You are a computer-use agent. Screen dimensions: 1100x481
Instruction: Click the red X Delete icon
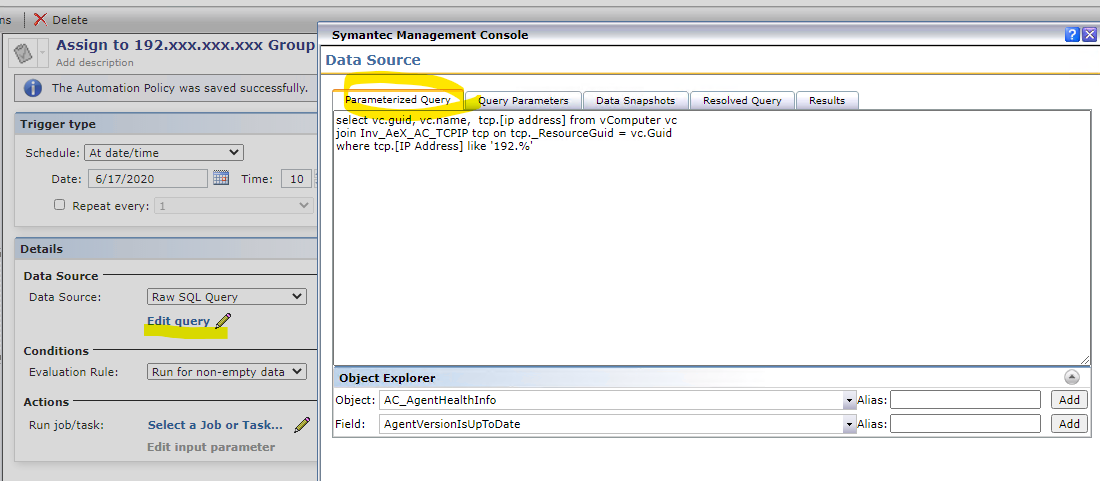41,20
